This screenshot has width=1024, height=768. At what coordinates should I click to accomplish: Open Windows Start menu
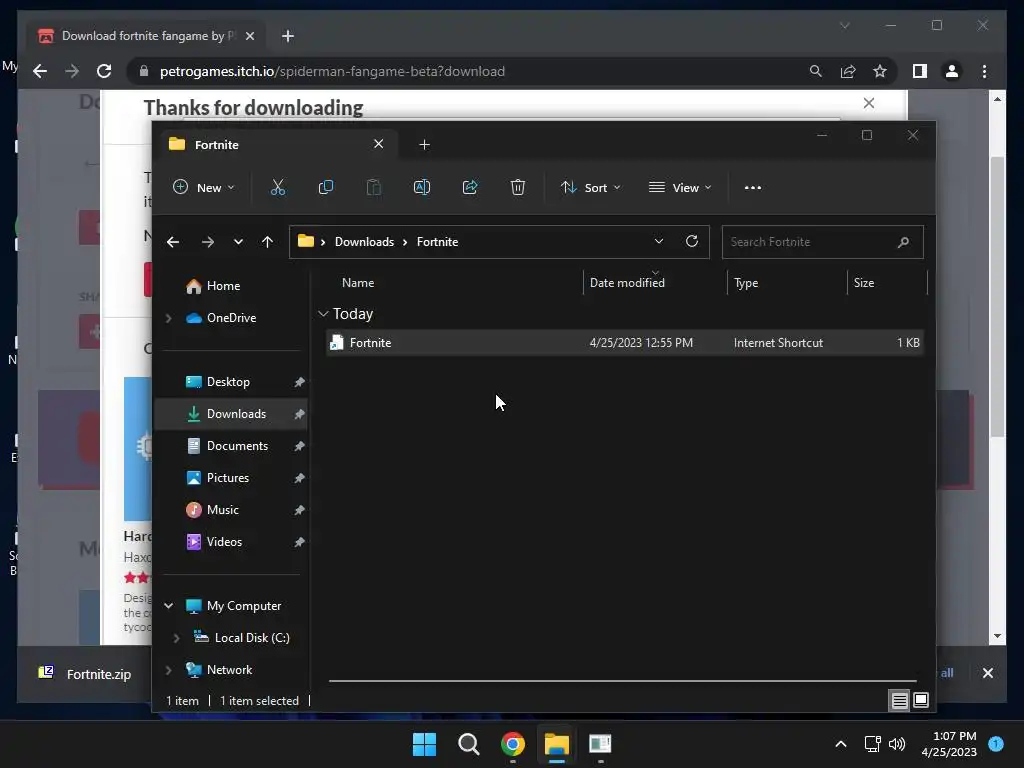(424, 744)
